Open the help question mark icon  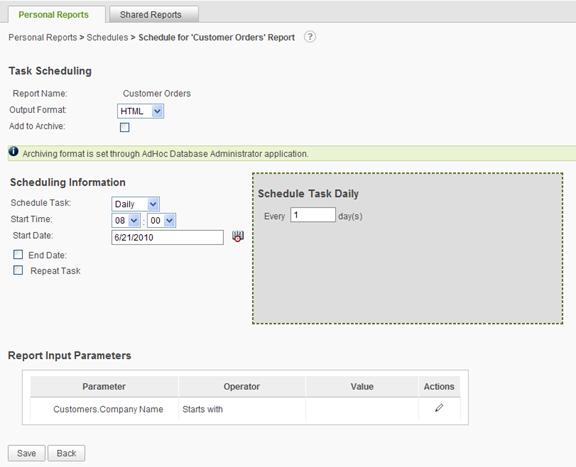tap(310, 37)
